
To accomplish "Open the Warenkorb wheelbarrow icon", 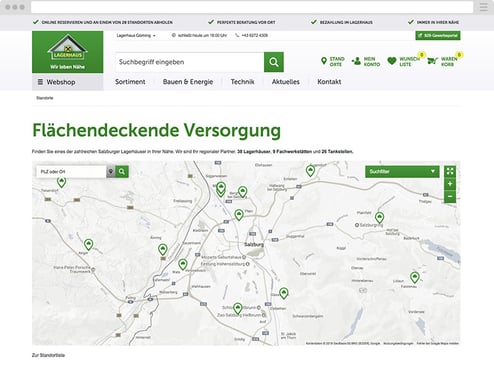I will pos(432,61).
